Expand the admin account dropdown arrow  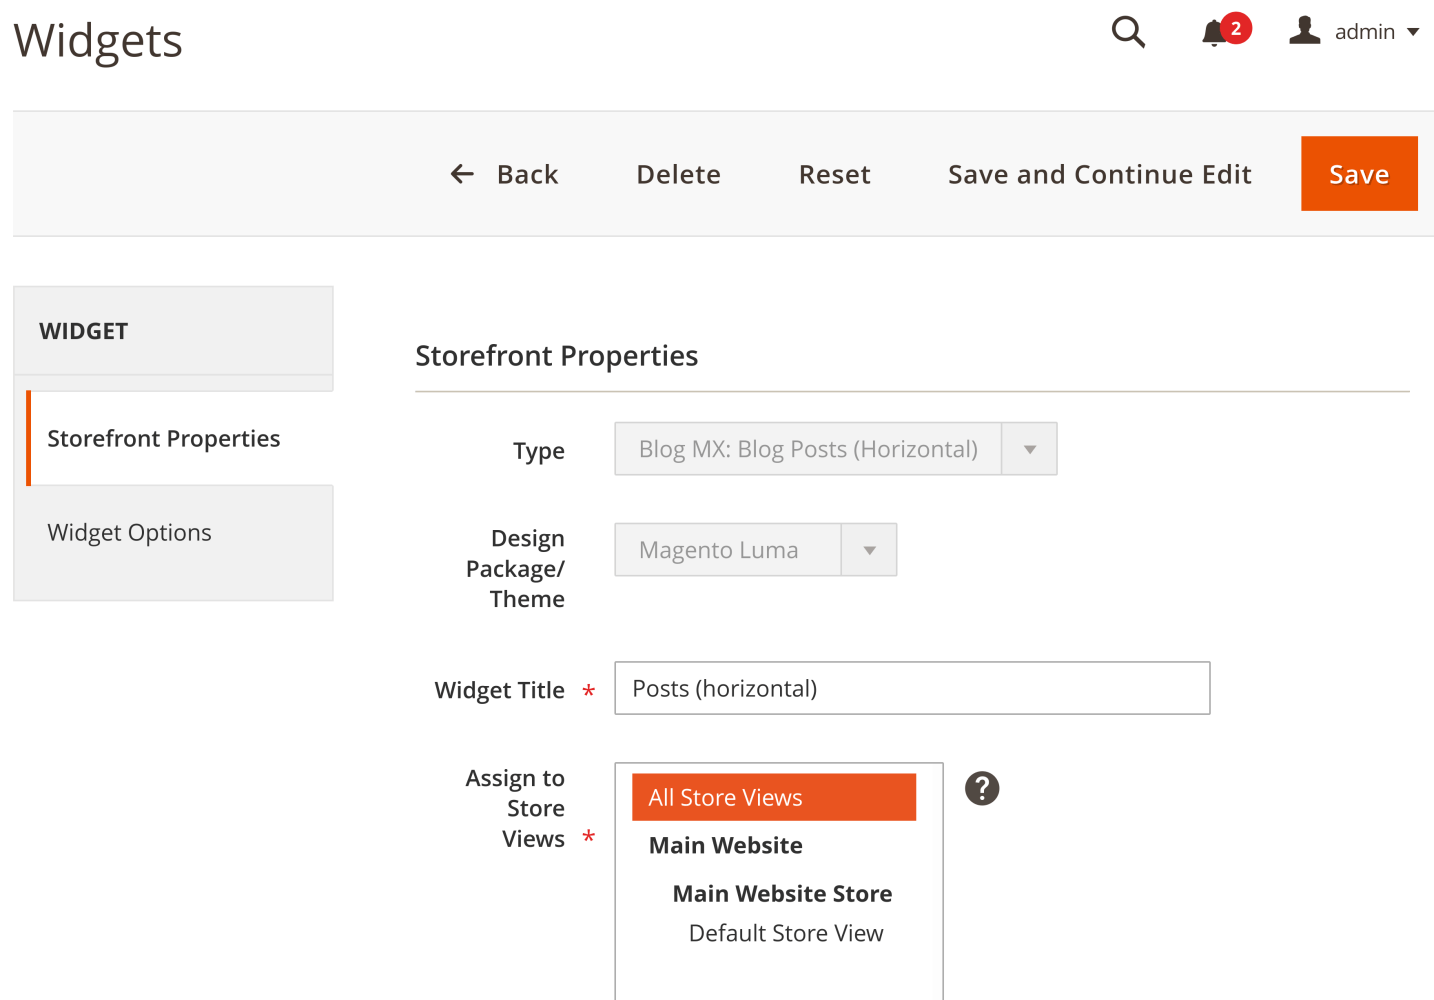(1413, 32)
